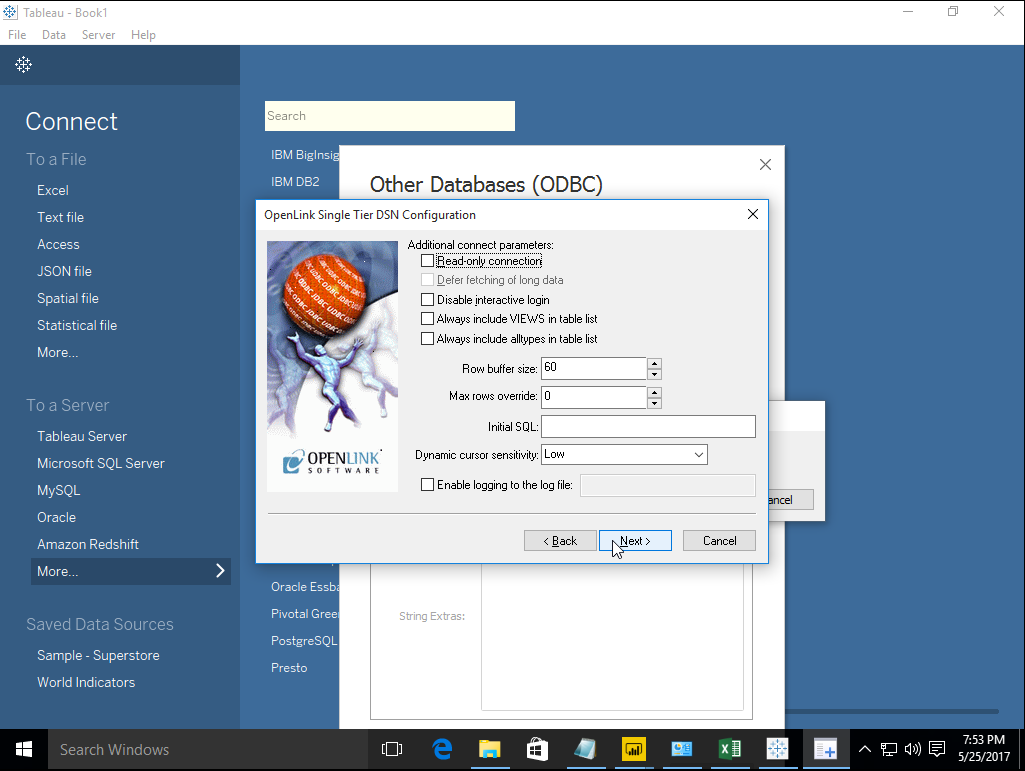This screenshot has height=771, width=1025.
Task: Open the Action Center notifications icon
Action: (x=937, y=749)
